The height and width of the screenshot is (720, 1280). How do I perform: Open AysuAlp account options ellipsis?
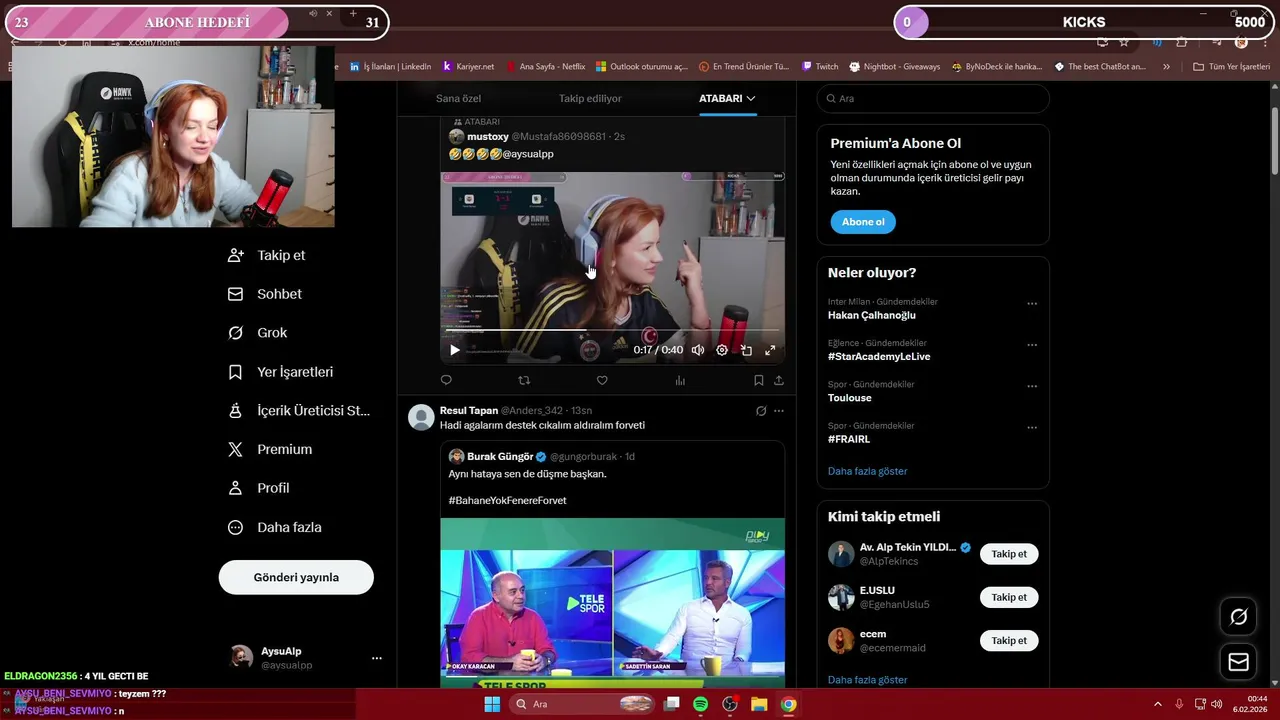tap(377, 658)
